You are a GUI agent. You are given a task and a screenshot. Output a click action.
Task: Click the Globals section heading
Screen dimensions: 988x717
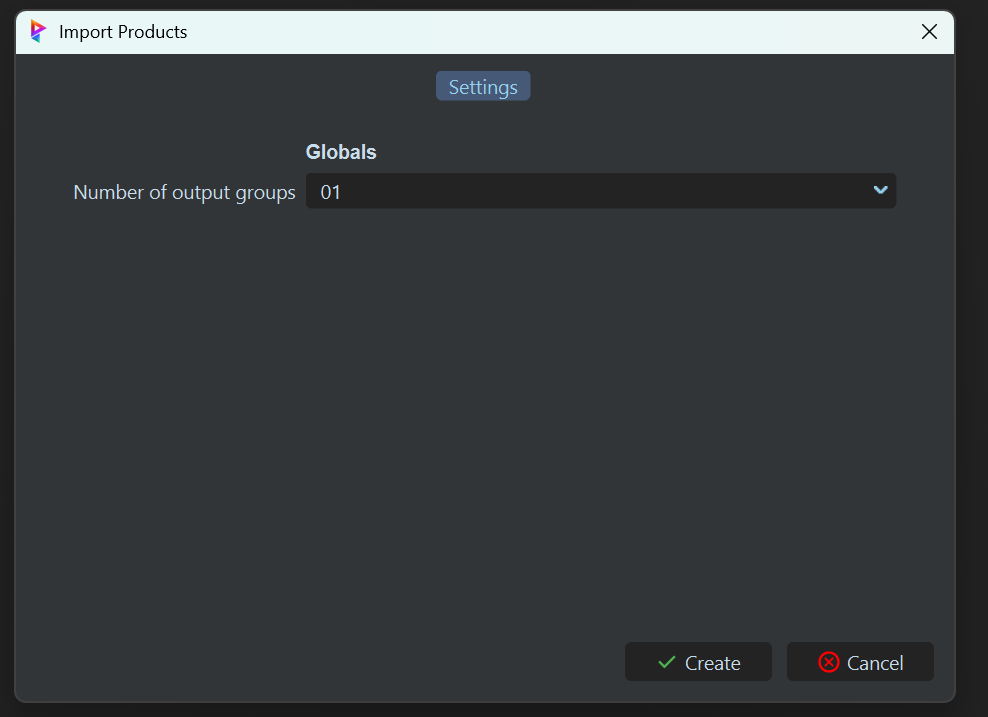[341, 152]
